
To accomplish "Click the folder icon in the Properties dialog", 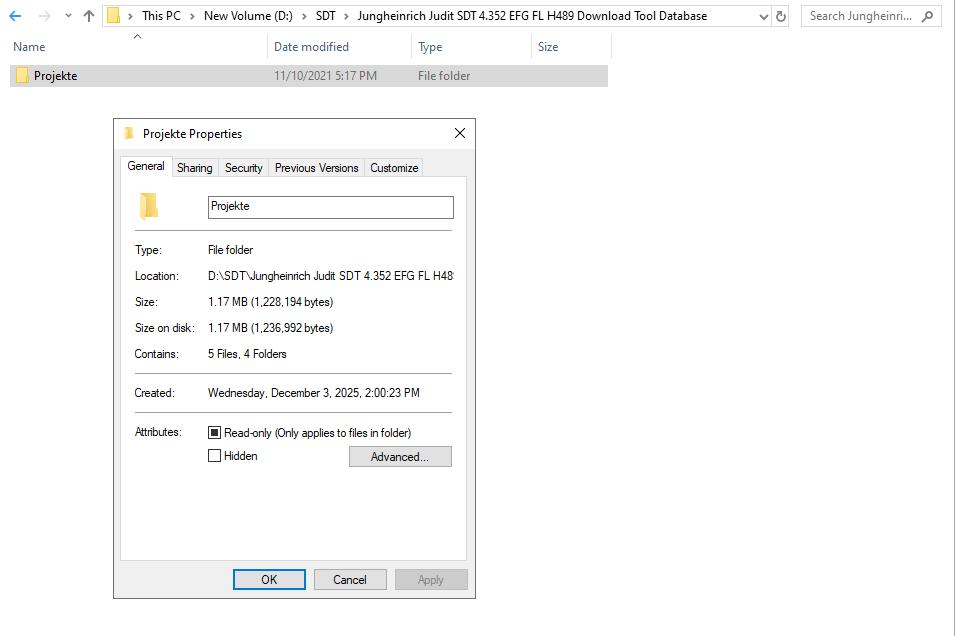I will [x=148, y=206].
